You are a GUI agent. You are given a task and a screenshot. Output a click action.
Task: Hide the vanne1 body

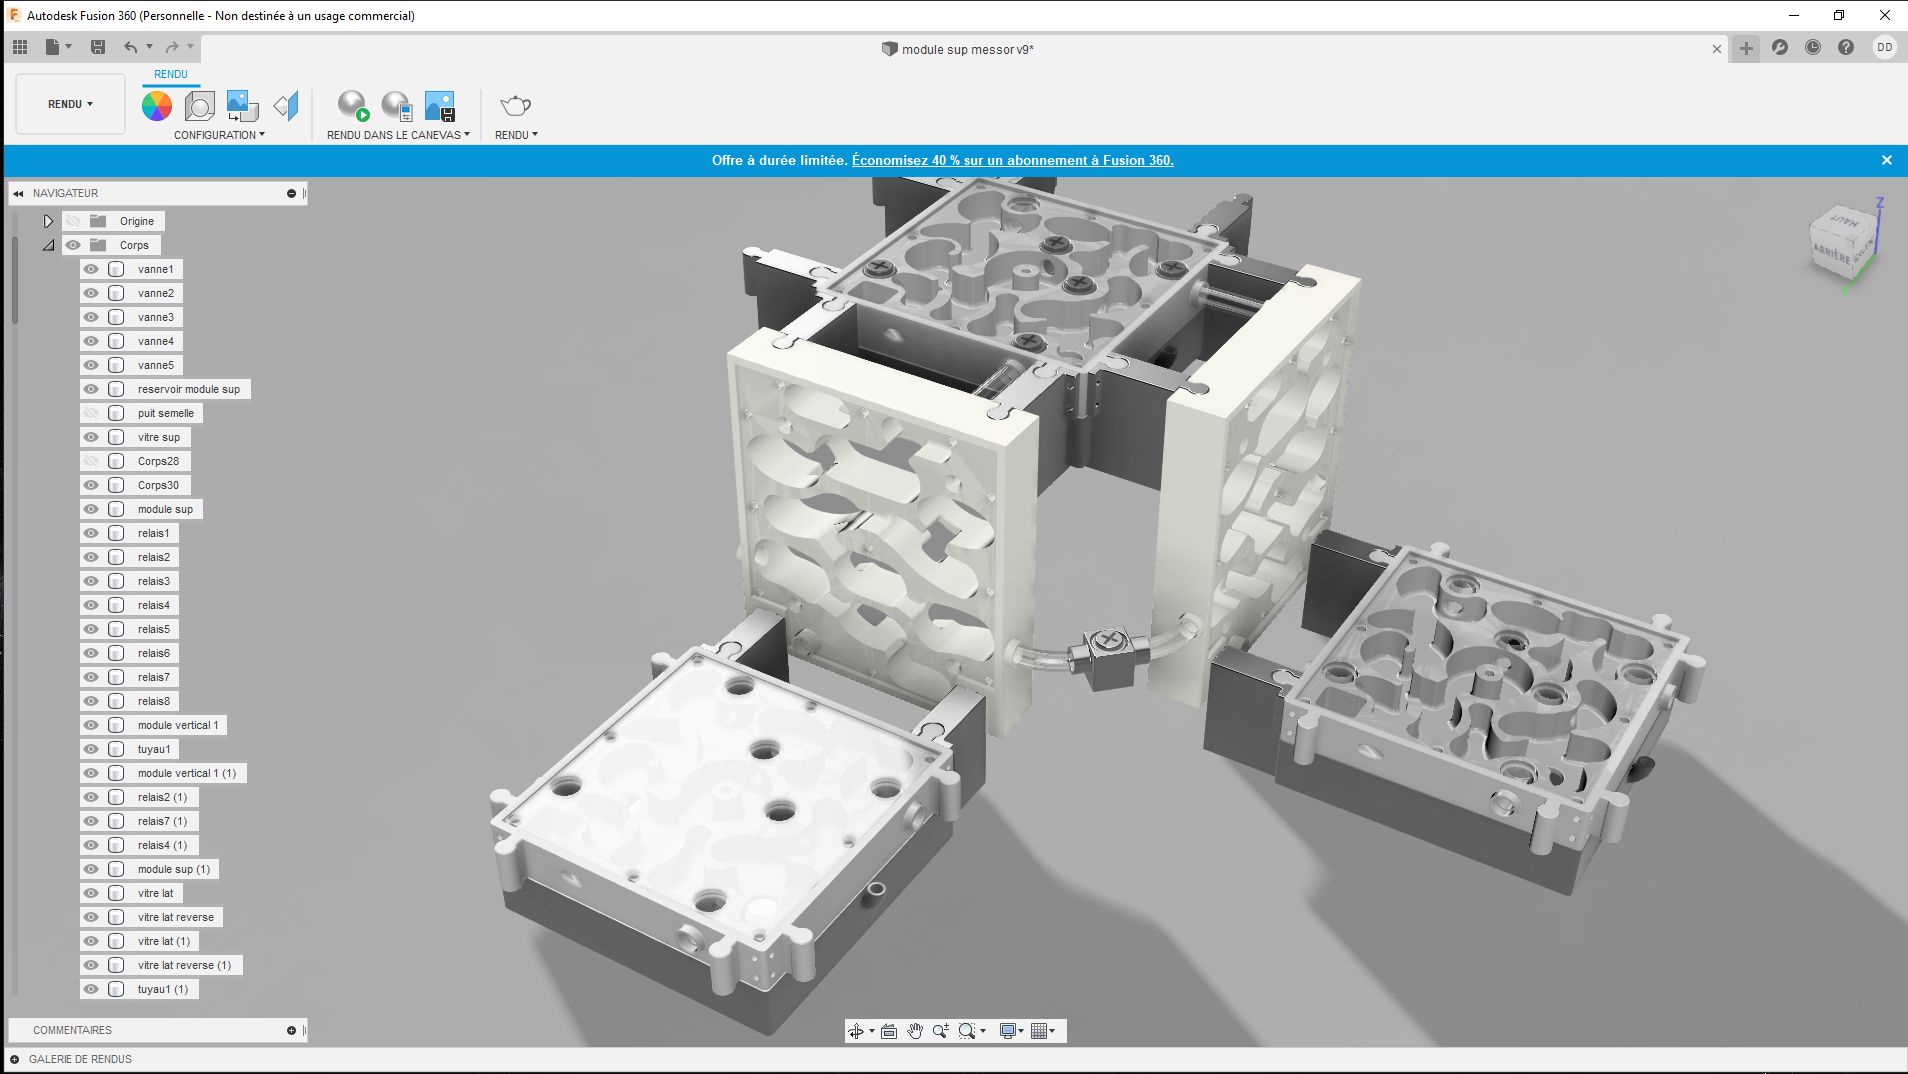coord(91,269)
